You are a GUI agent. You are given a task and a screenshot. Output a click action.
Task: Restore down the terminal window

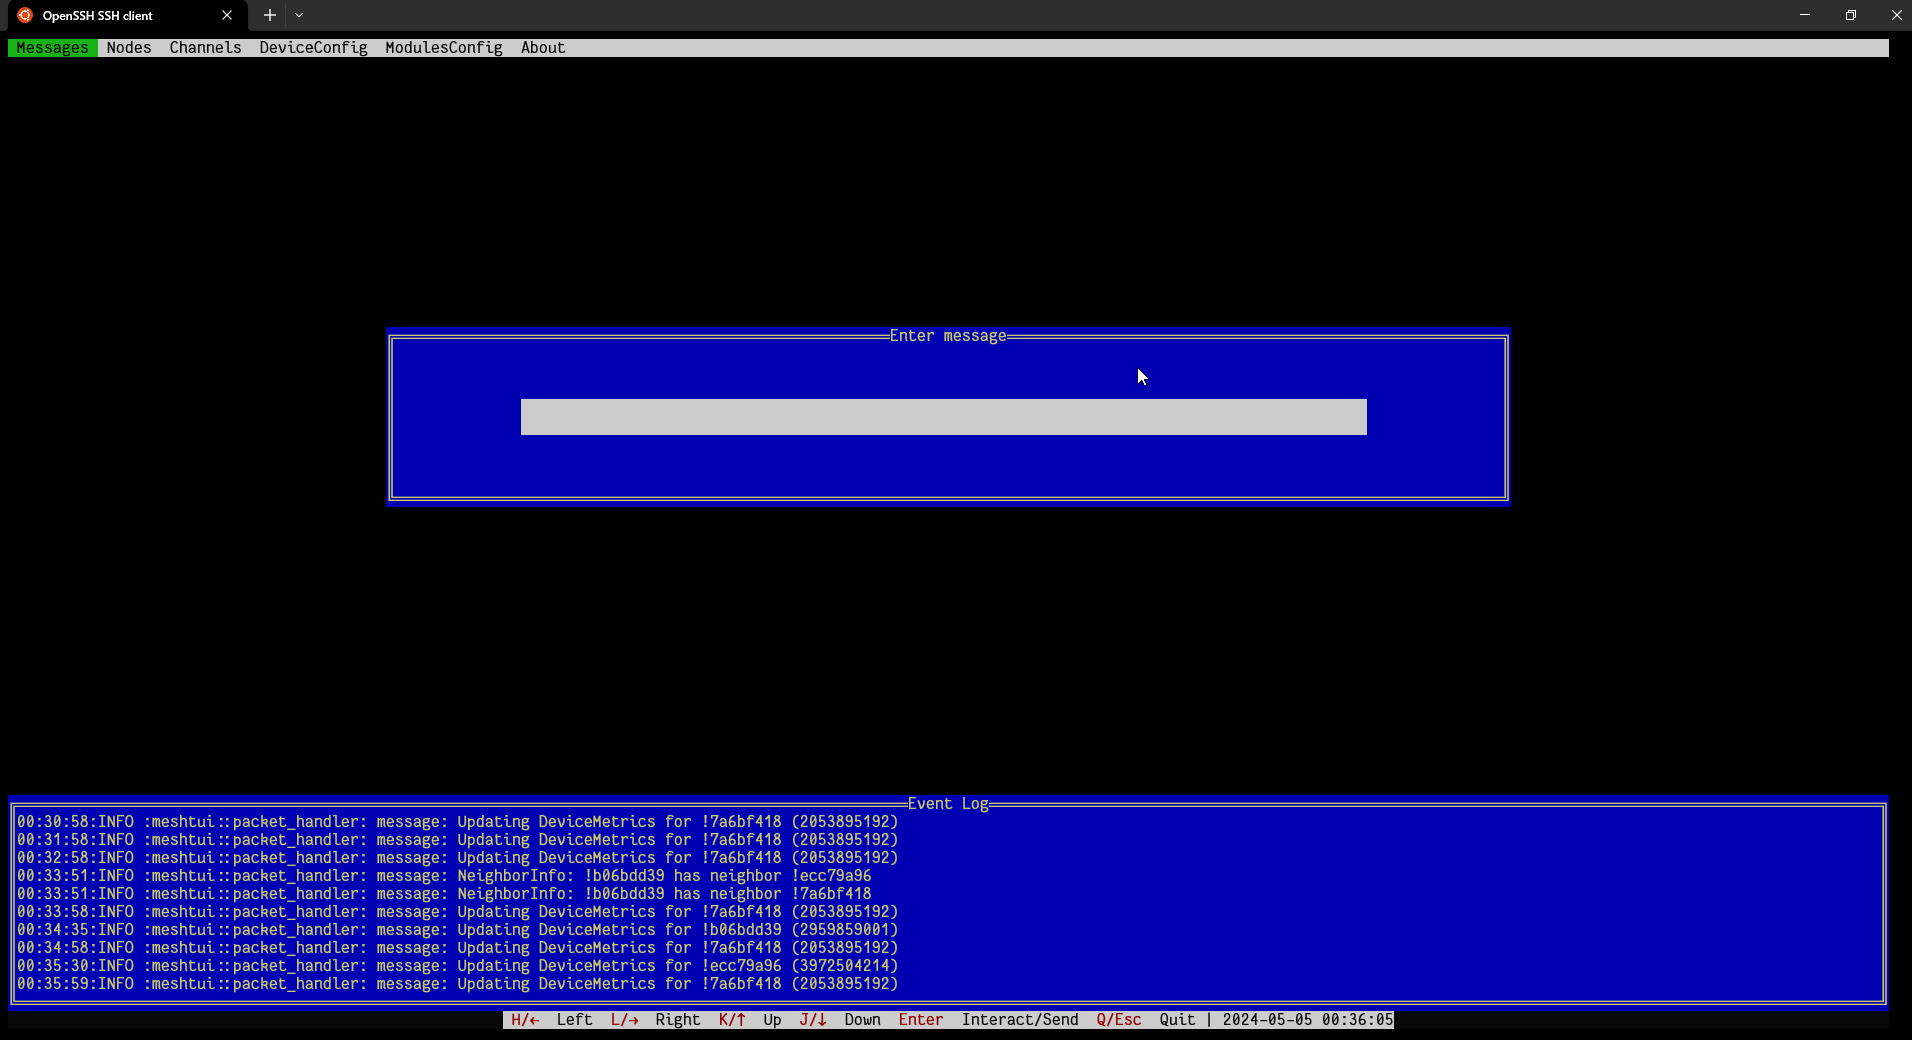(1851, 15)
